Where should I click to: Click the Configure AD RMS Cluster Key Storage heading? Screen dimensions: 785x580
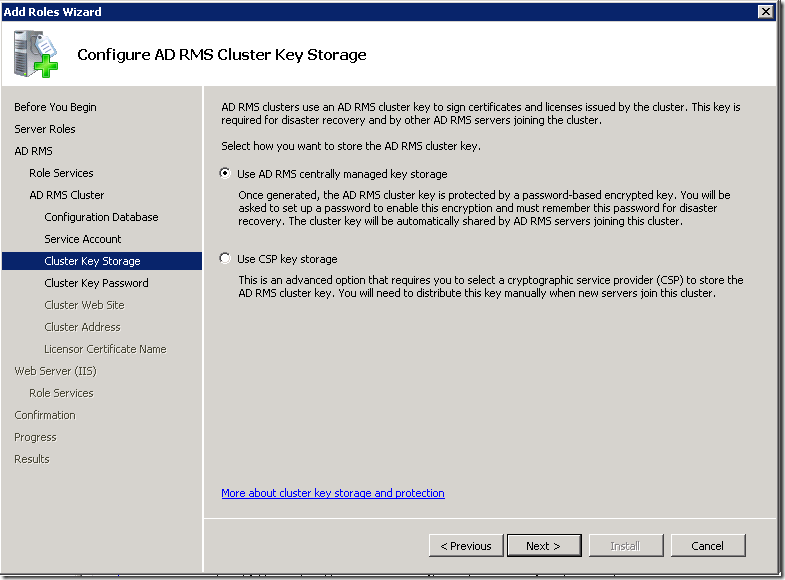(x=222, y=55)
